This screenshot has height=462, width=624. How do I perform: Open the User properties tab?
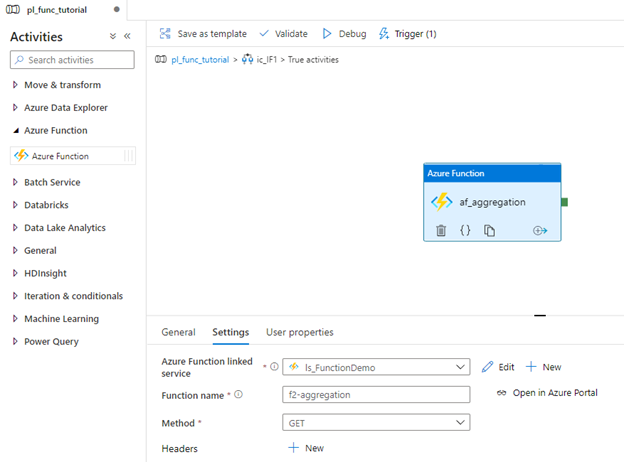(299, 332)
